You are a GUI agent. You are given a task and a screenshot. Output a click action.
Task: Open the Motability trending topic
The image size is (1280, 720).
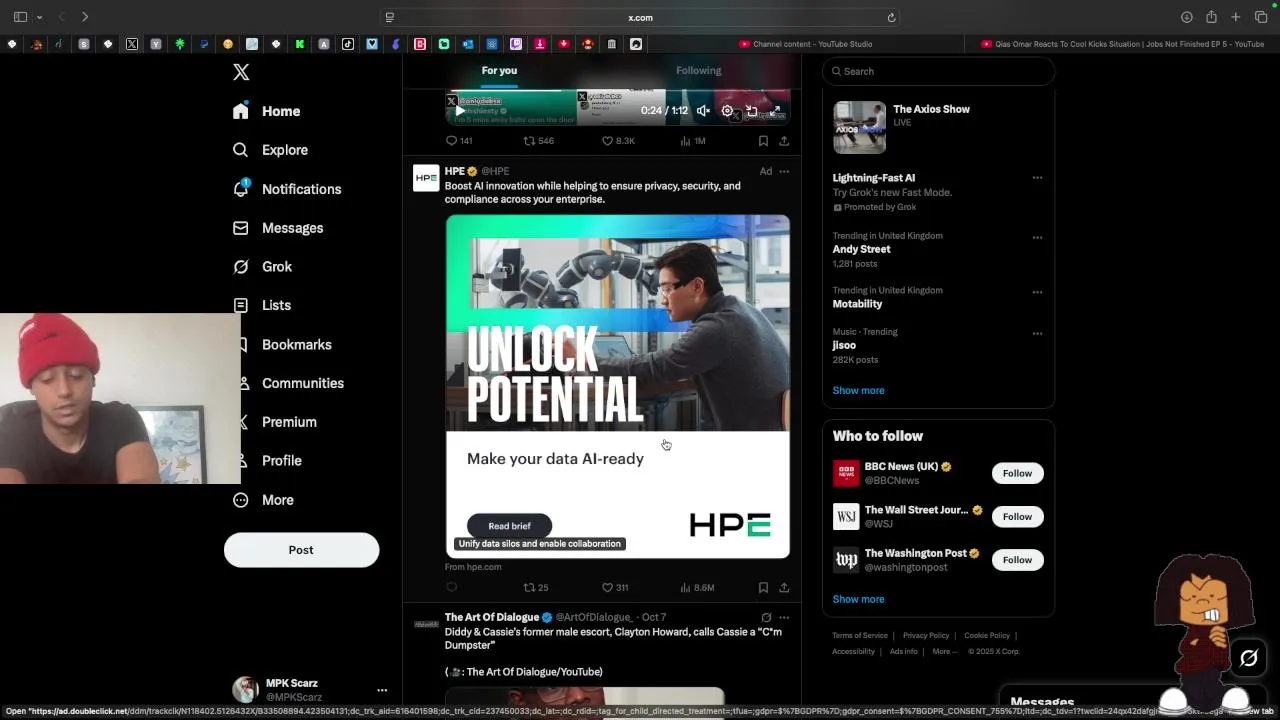coord(857,304)
